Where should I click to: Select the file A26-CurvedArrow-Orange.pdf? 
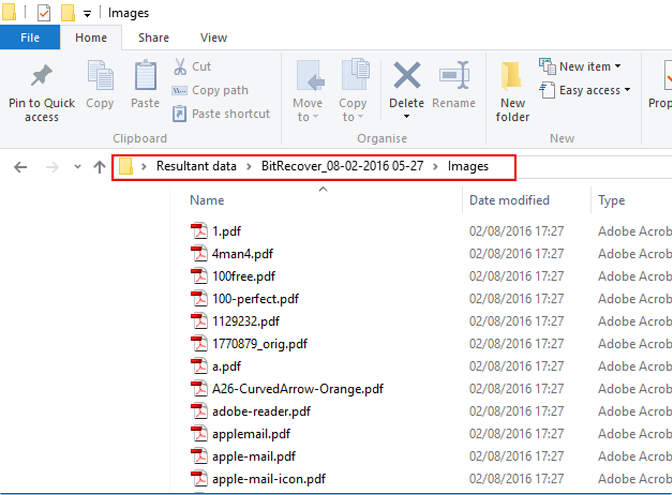297,389
